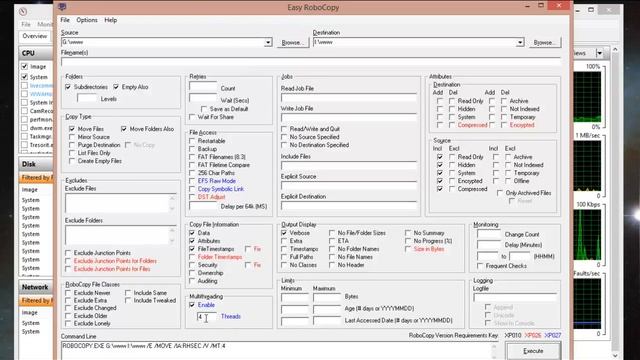The height and width of the screenshot is (360, 640).
Task: Enable the Purge Destination checkbox
Action: [x=72, y=145]
